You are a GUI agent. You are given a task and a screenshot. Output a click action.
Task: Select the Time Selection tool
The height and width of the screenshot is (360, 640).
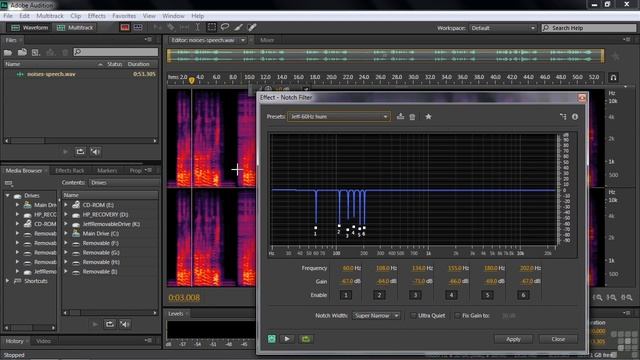pos(198,27)
